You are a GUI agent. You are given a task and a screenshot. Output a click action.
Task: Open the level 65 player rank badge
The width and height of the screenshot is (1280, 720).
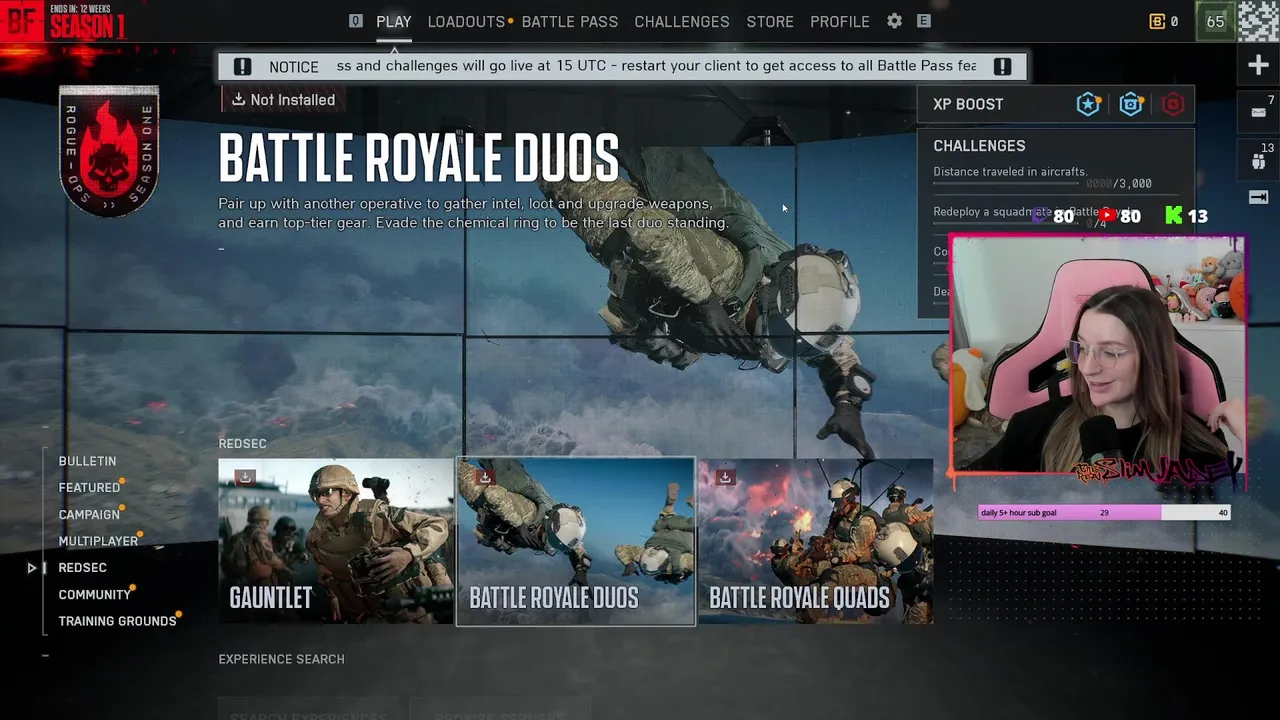click(x=1215, y=21)
